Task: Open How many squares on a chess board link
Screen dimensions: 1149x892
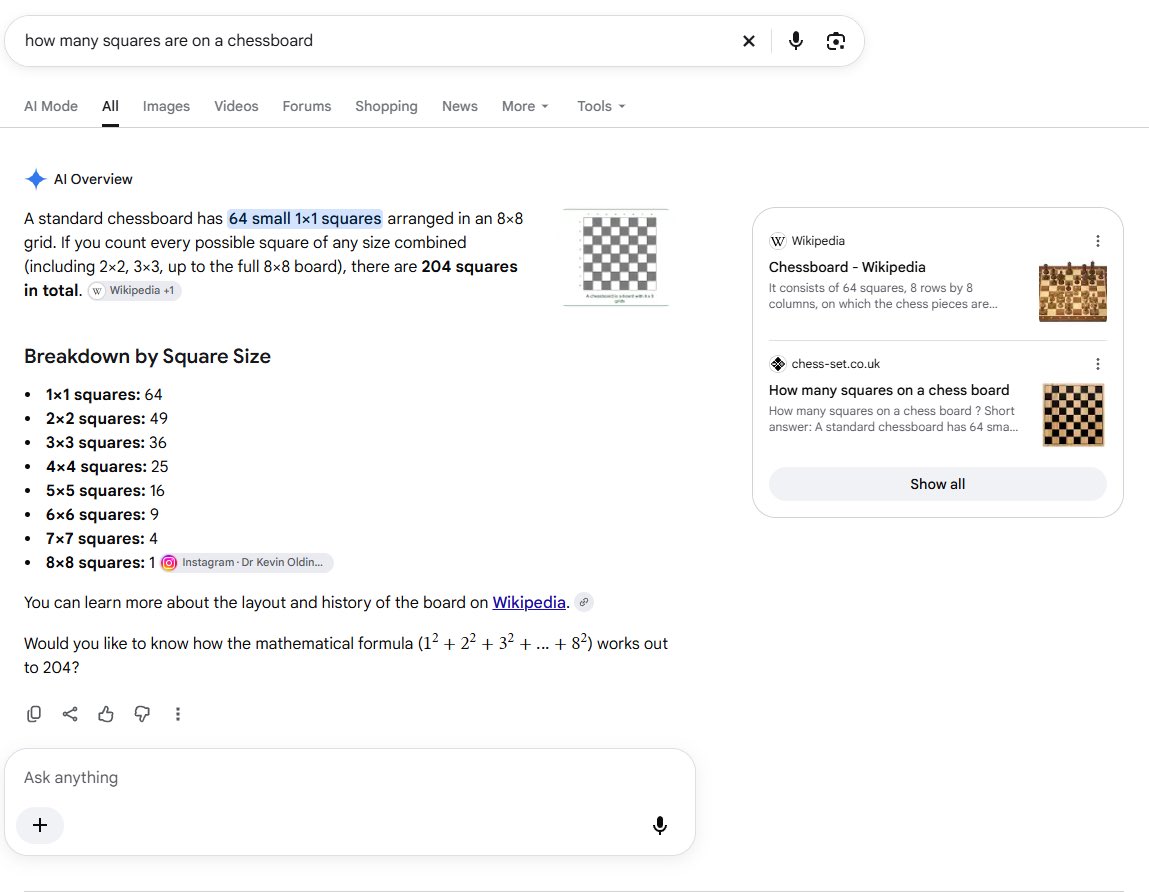Action: pos(888,391)
